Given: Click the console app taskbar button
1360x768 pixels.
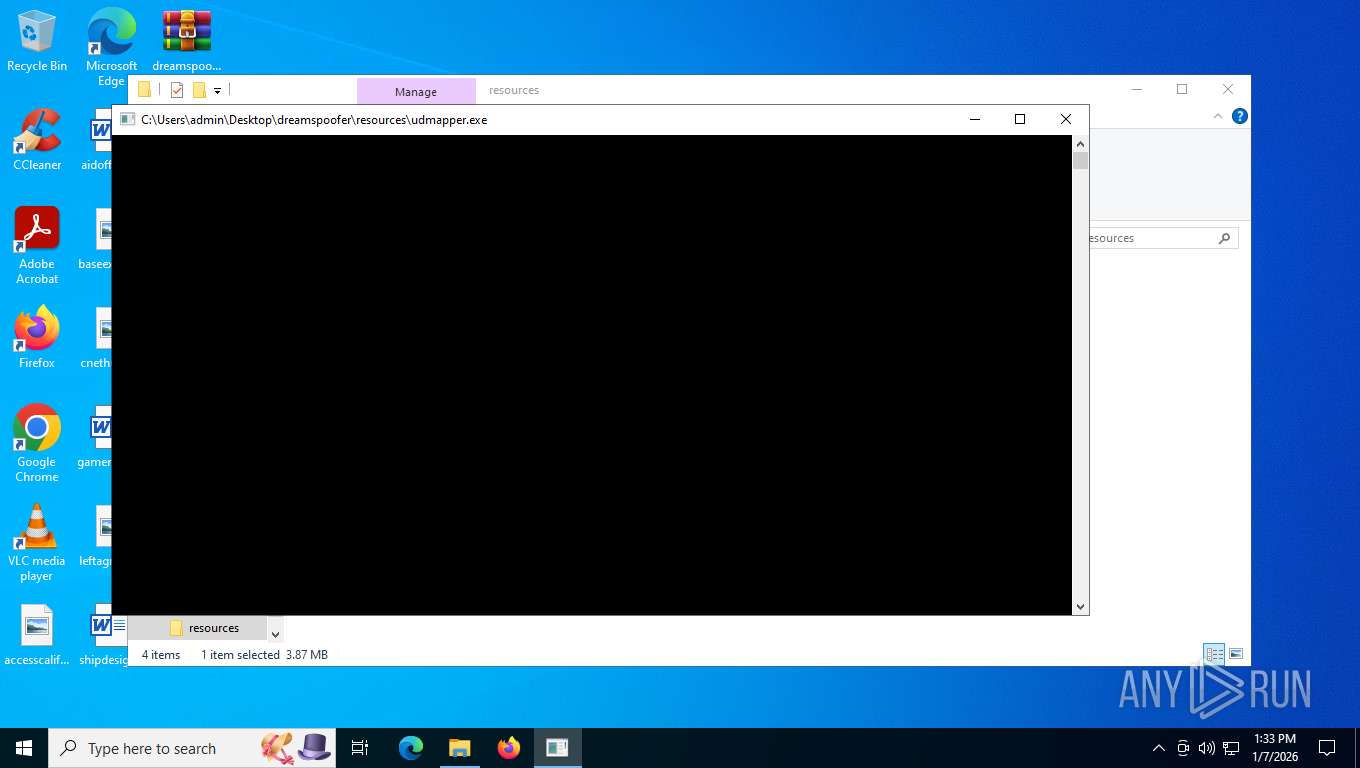Looking at the screenshot, I should point(557,748).
